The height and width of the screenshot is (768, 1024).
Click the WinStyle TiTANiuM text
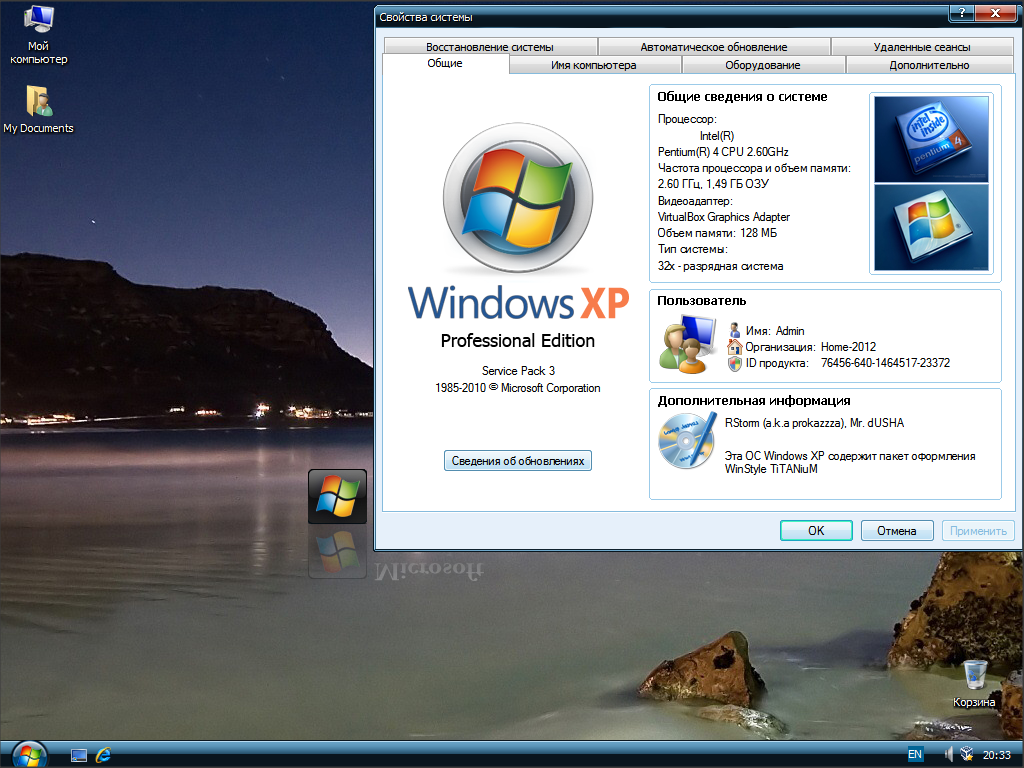771,469
